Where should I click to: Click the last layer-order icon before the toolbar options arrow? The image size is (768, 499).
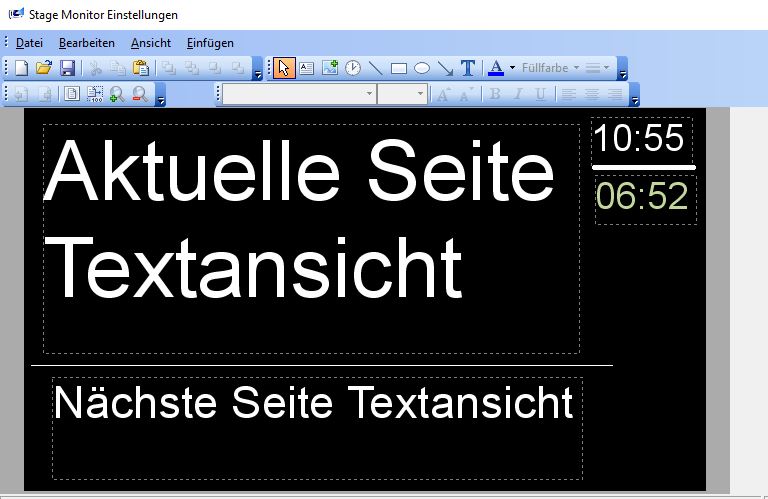[x=238, y=68]
